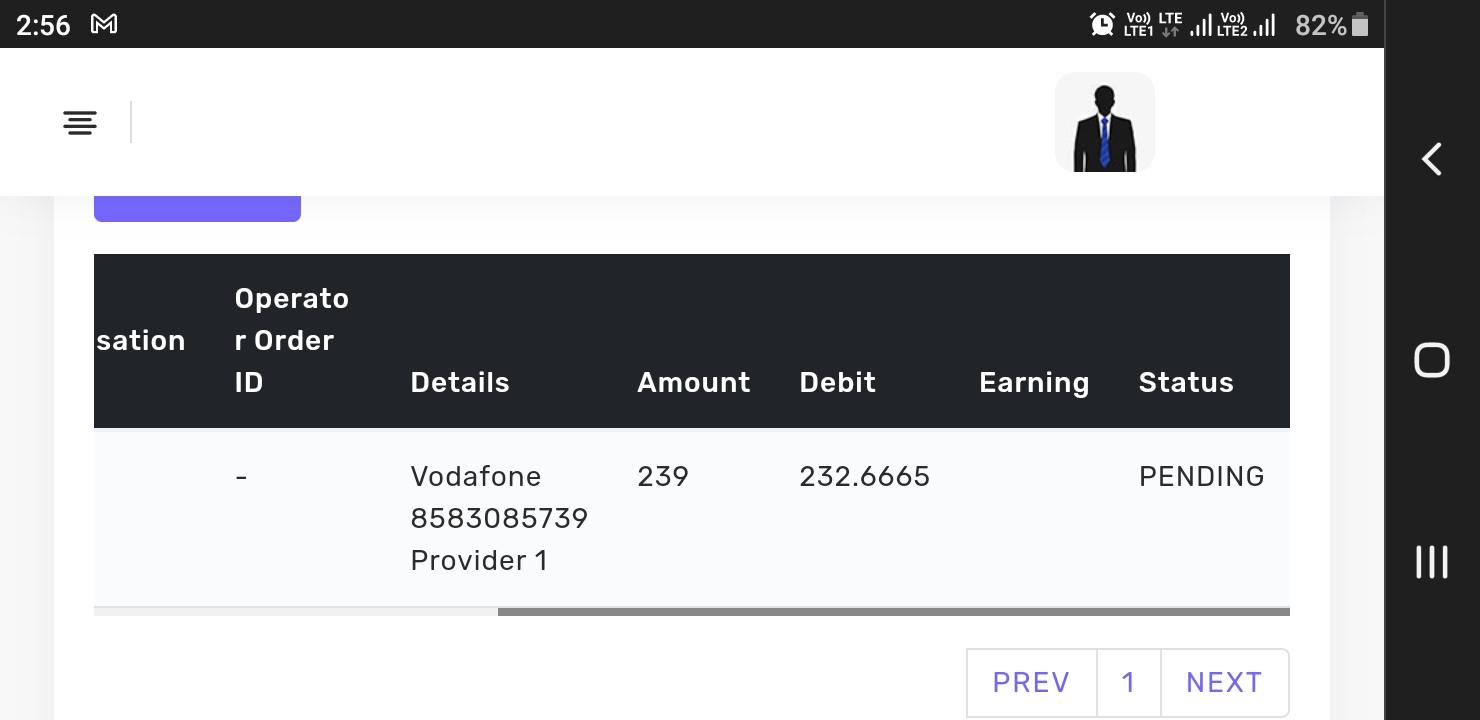The image size is (1480, 720).
Task: Click the Earning column header
Action: pos(1033,382)
